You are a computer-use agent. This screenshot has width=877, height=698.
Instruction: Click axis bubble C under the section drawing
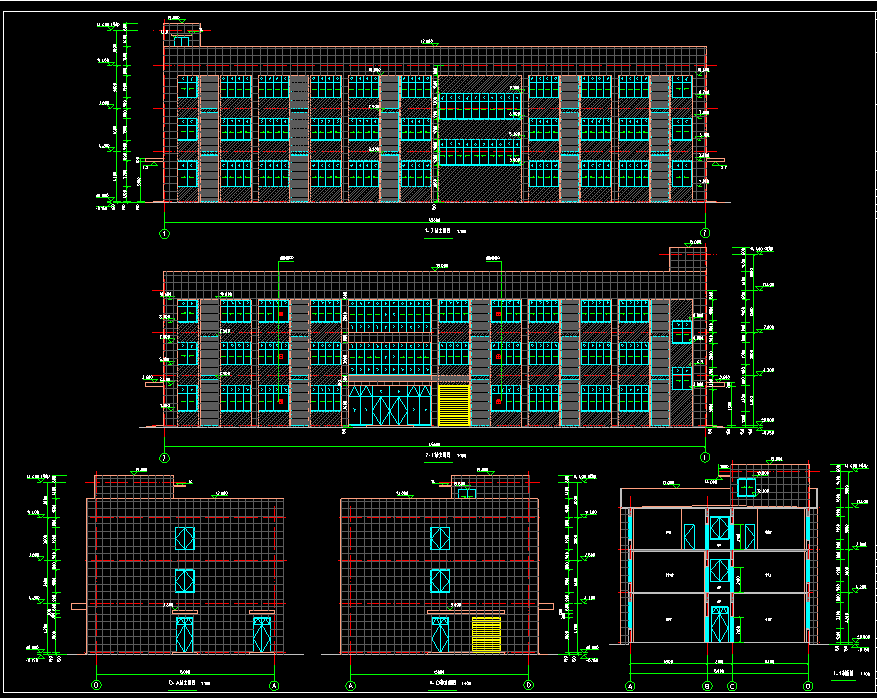732,686
